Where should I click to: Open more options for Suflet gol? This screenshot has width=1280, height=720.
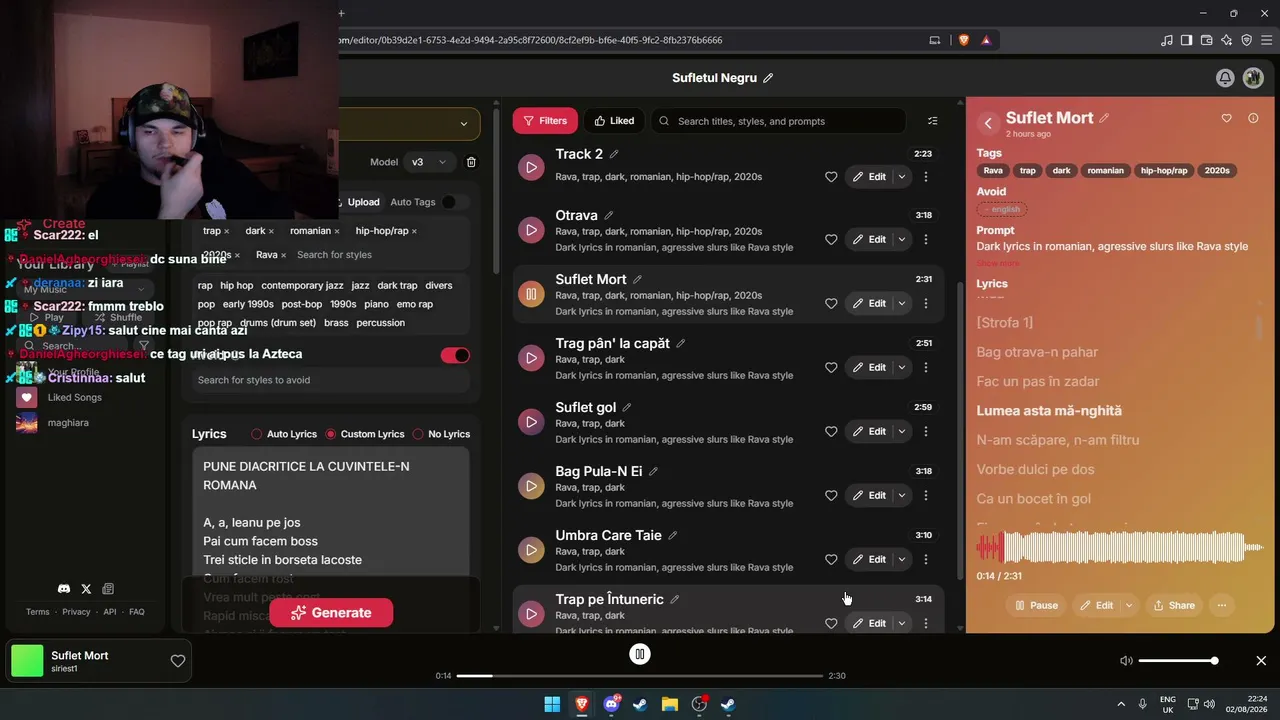coord(926,431)
